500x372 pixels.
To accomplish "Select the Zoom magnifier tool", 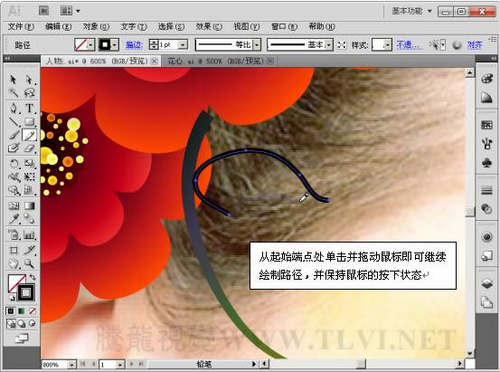I will click(29, 263).
